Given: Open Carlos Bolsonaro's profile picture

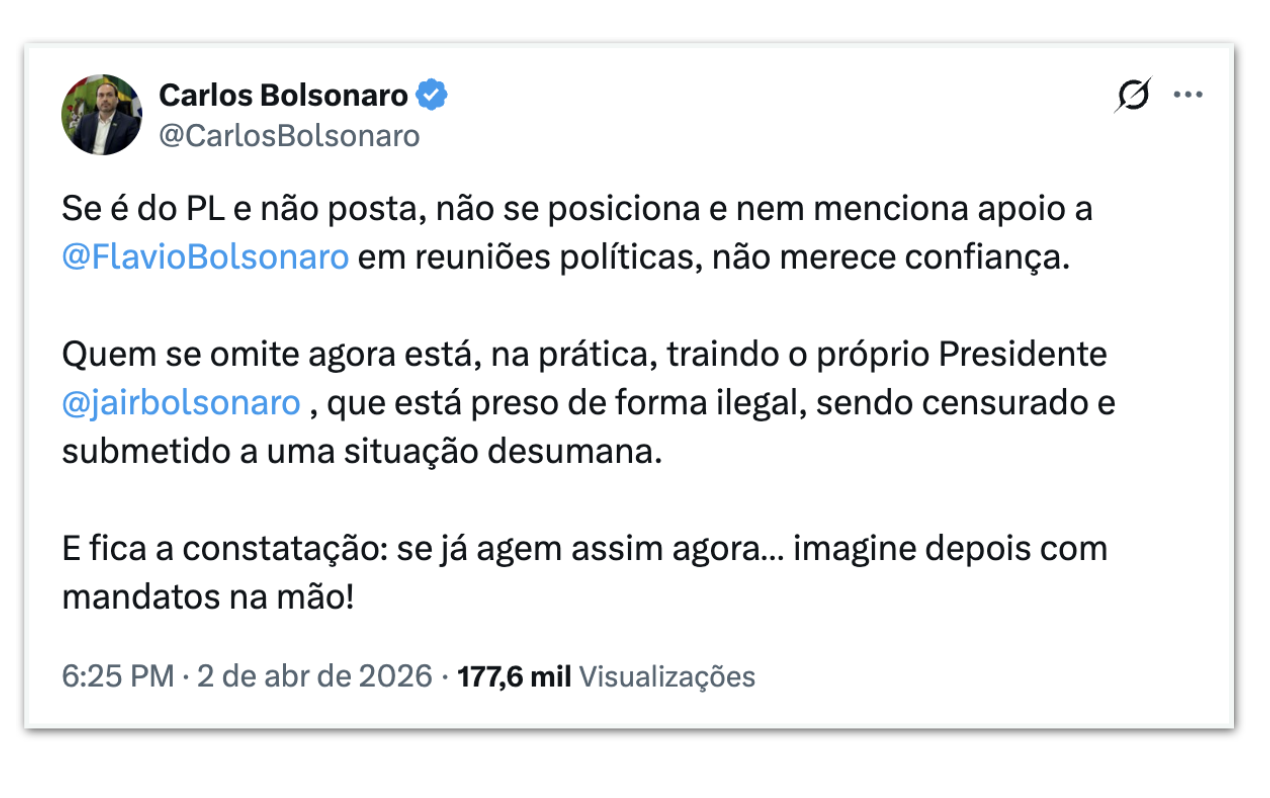Looking at the screenshot, I should [x=102, y=115].
